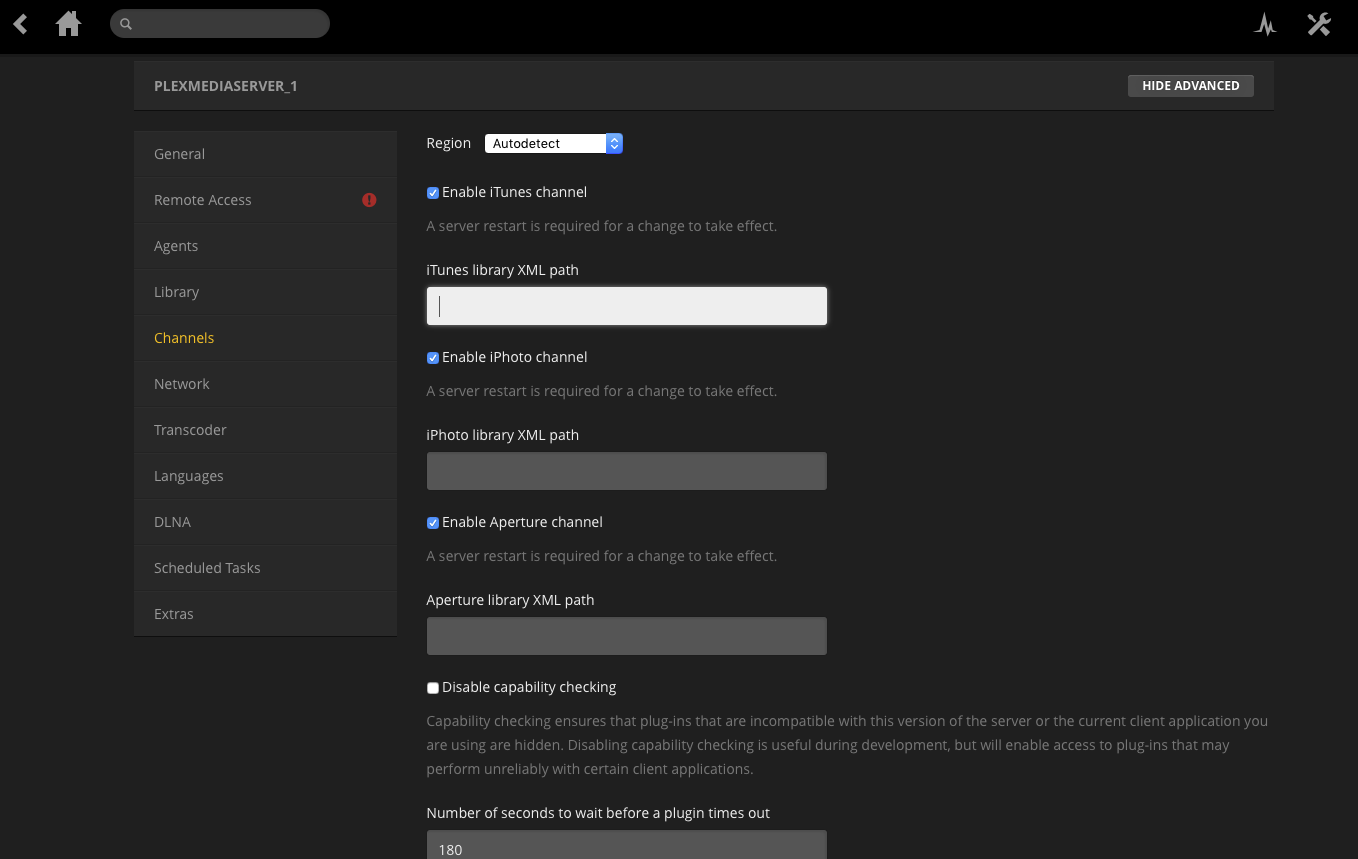Open the Library settings section
Image resolution: width=1358 pixels, height=859 pixels.
pos(176,292)
